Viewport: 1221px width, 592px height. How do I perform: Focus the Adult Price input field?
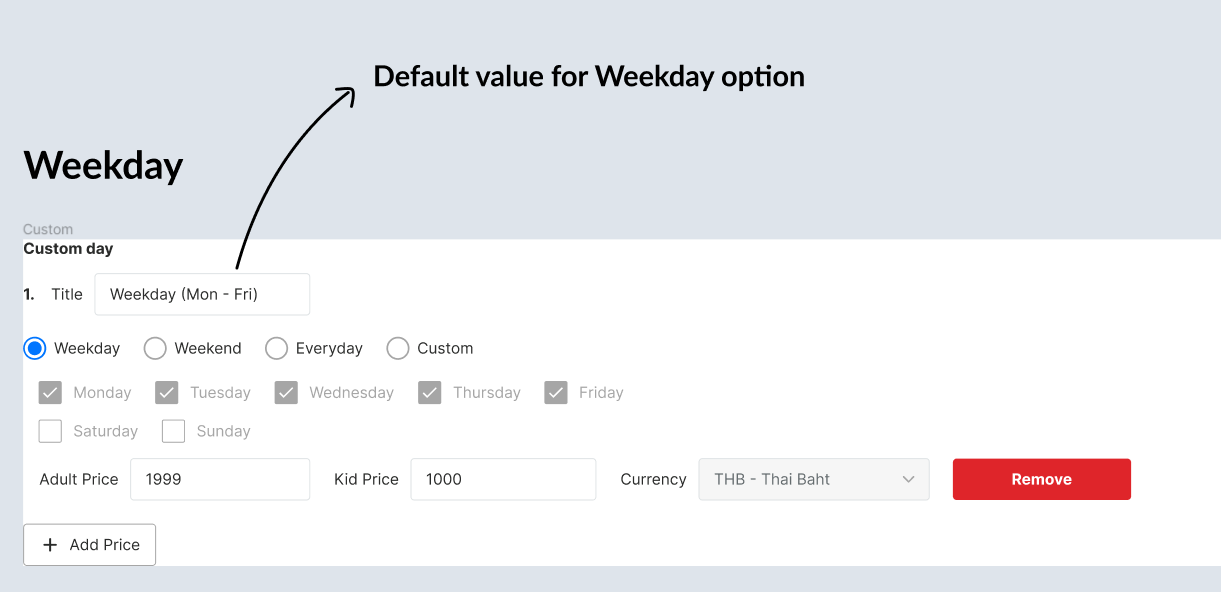[220, 479]
